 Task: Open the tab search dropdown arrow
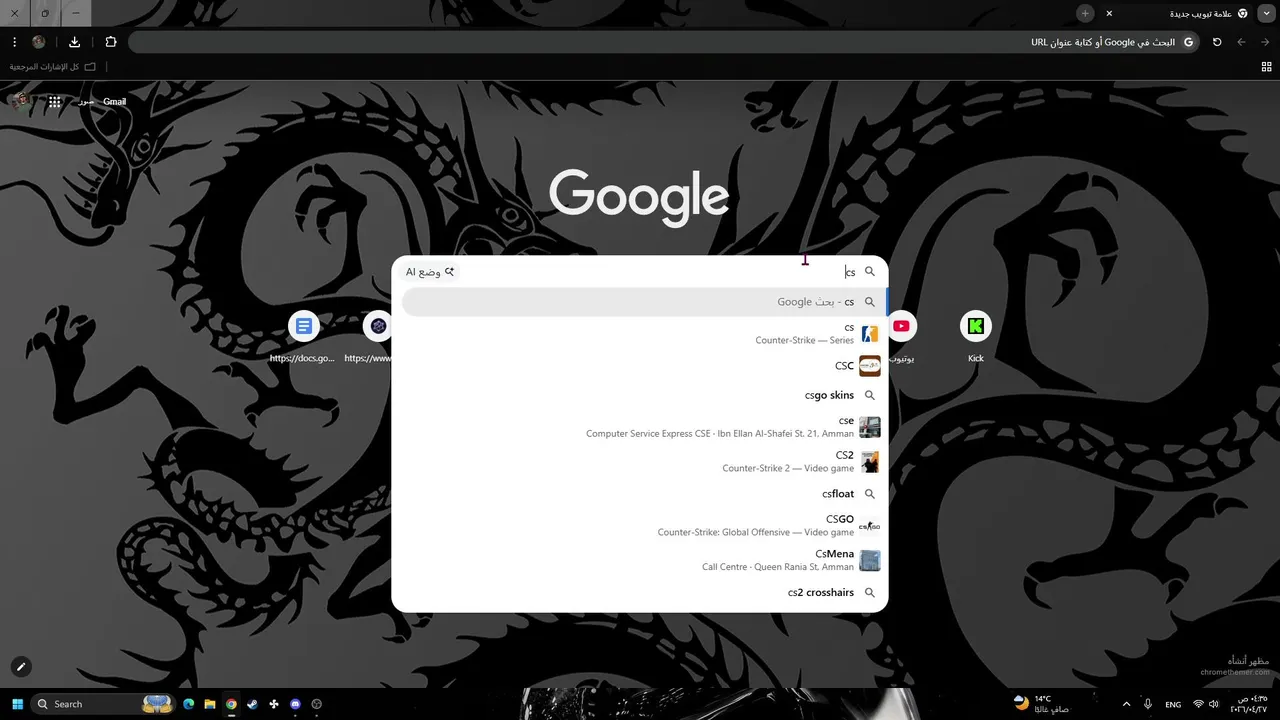point(1266,13)
